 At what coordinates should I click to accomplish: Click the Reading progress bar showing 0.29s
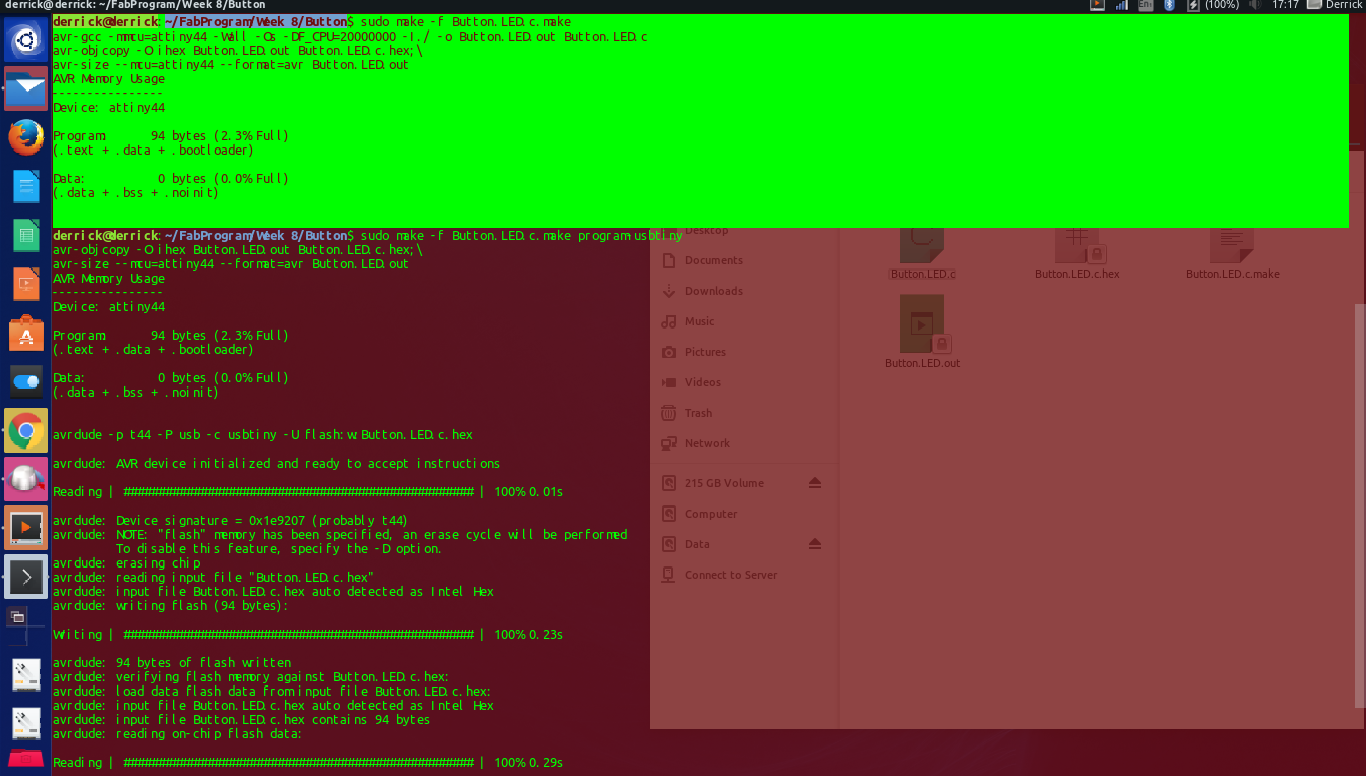click(298, 763)
